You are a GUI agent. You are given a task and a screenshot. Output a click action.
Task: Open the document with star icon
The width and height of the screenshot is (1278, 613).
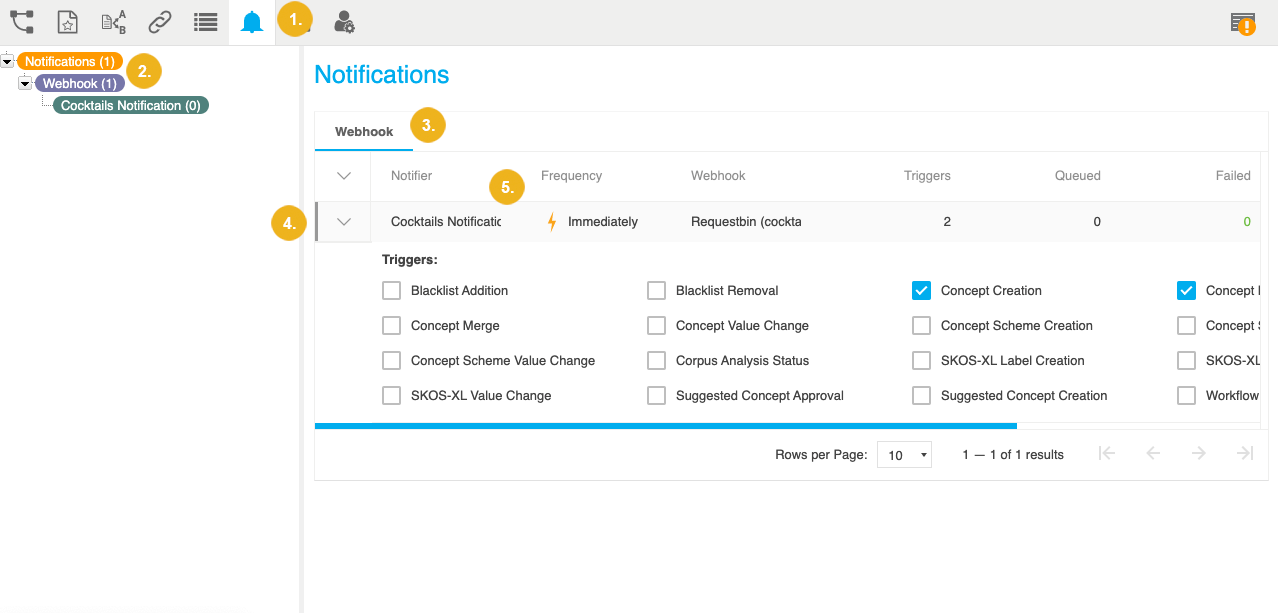(67, 21)
